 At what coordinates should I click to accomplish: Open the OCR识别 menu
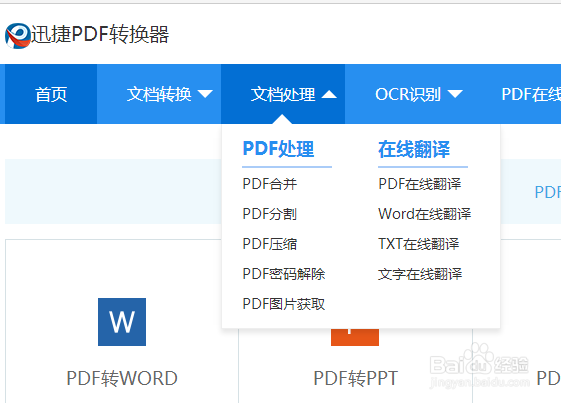408,94
